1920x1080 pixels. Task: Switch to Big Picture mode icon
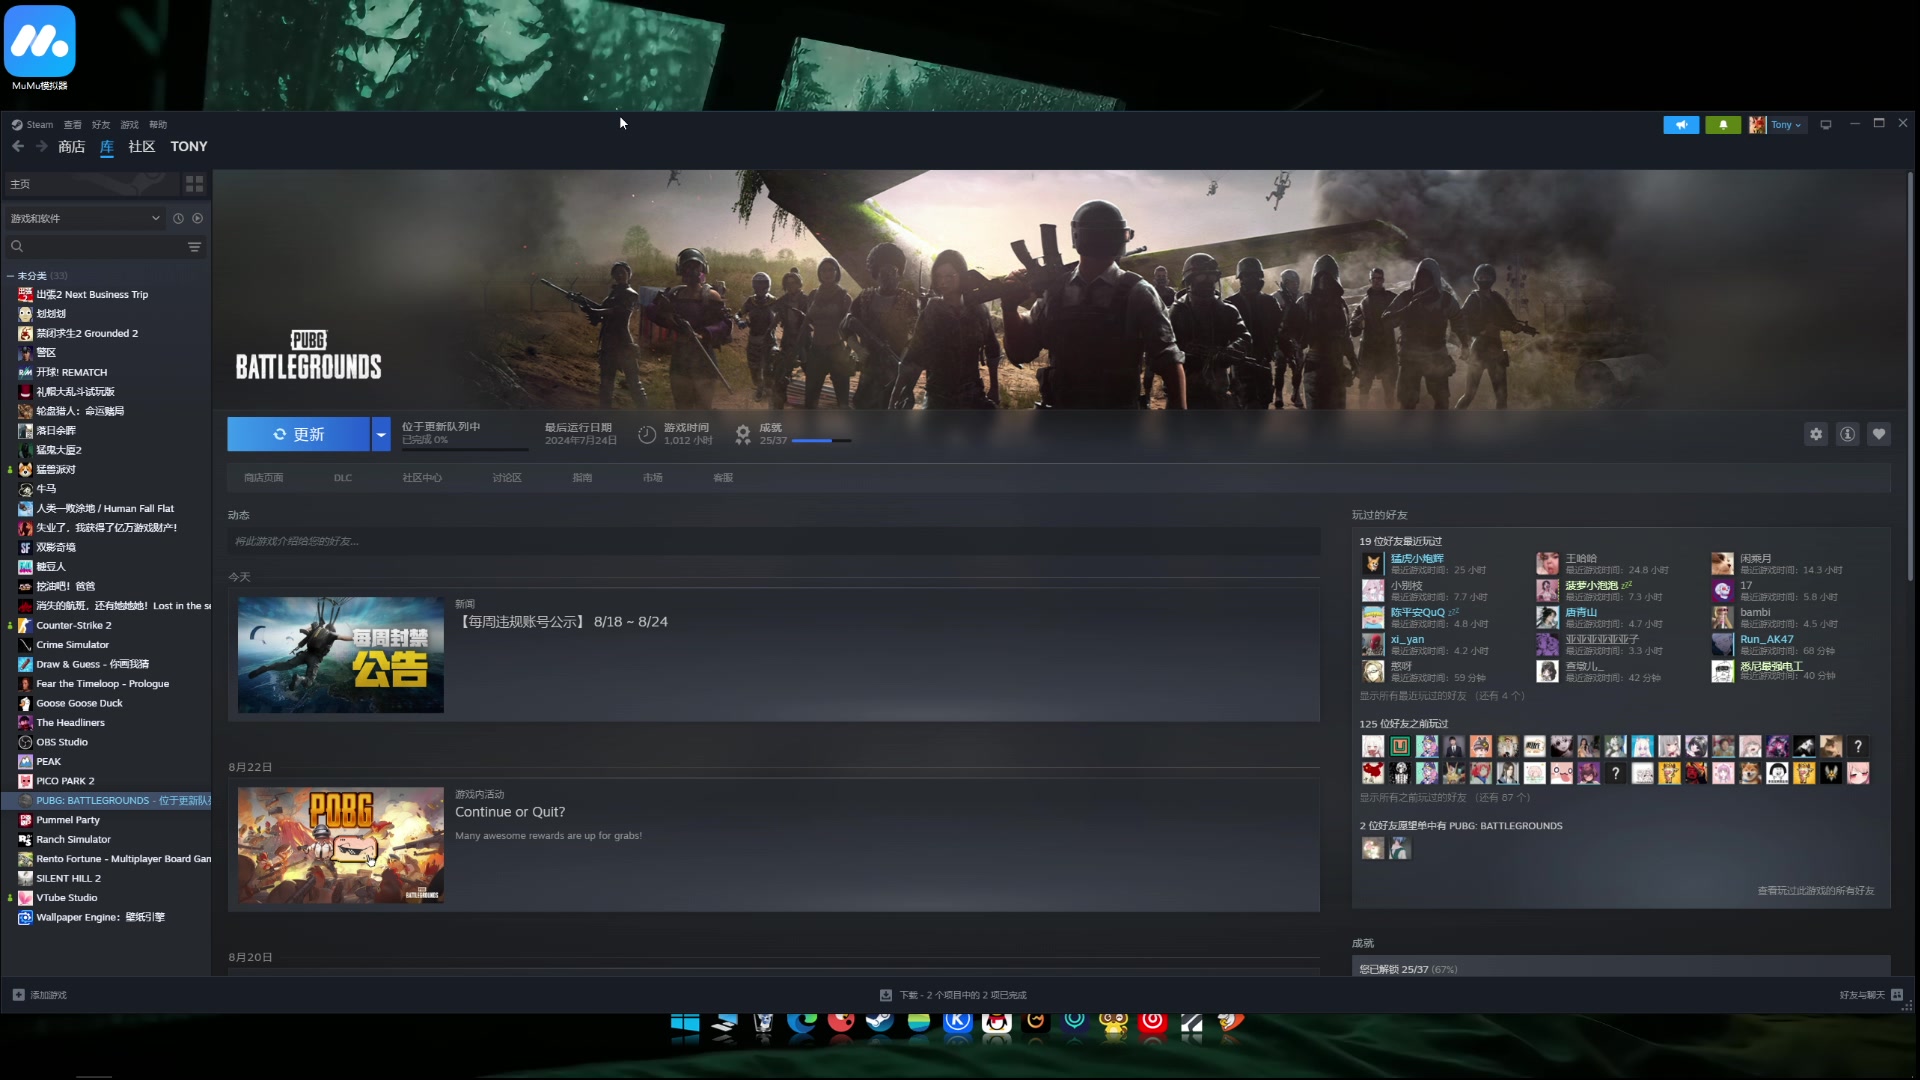coord(1826,125)
